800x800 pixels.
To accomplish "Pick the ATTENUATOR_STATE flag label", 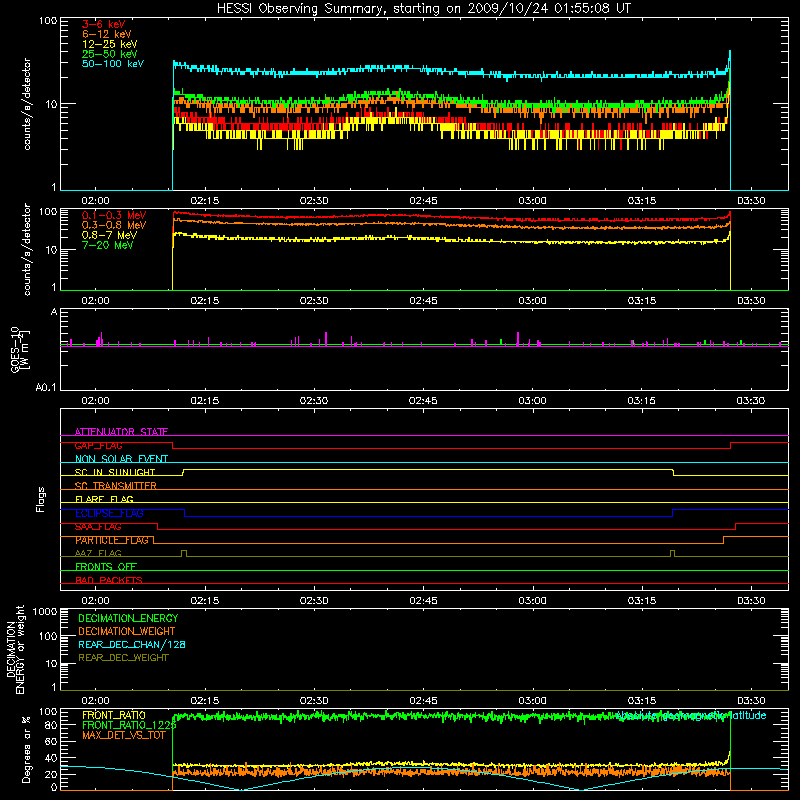I will pyautogui.click(x=121, y=432).
